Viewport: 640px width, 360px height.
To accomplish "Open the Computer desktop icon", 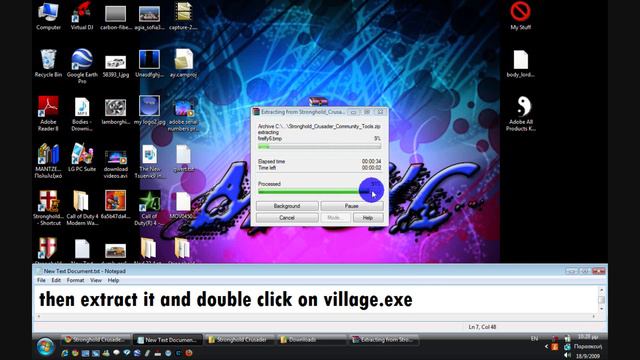I will (x=48, y=16).
